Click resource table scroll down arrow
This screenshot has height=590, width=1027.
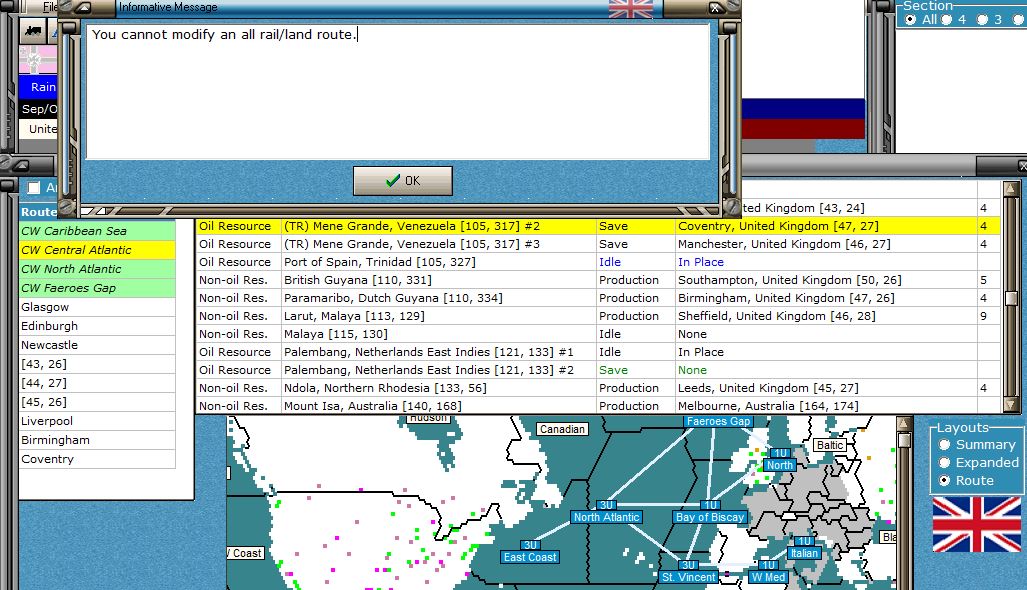(1011, 405)
